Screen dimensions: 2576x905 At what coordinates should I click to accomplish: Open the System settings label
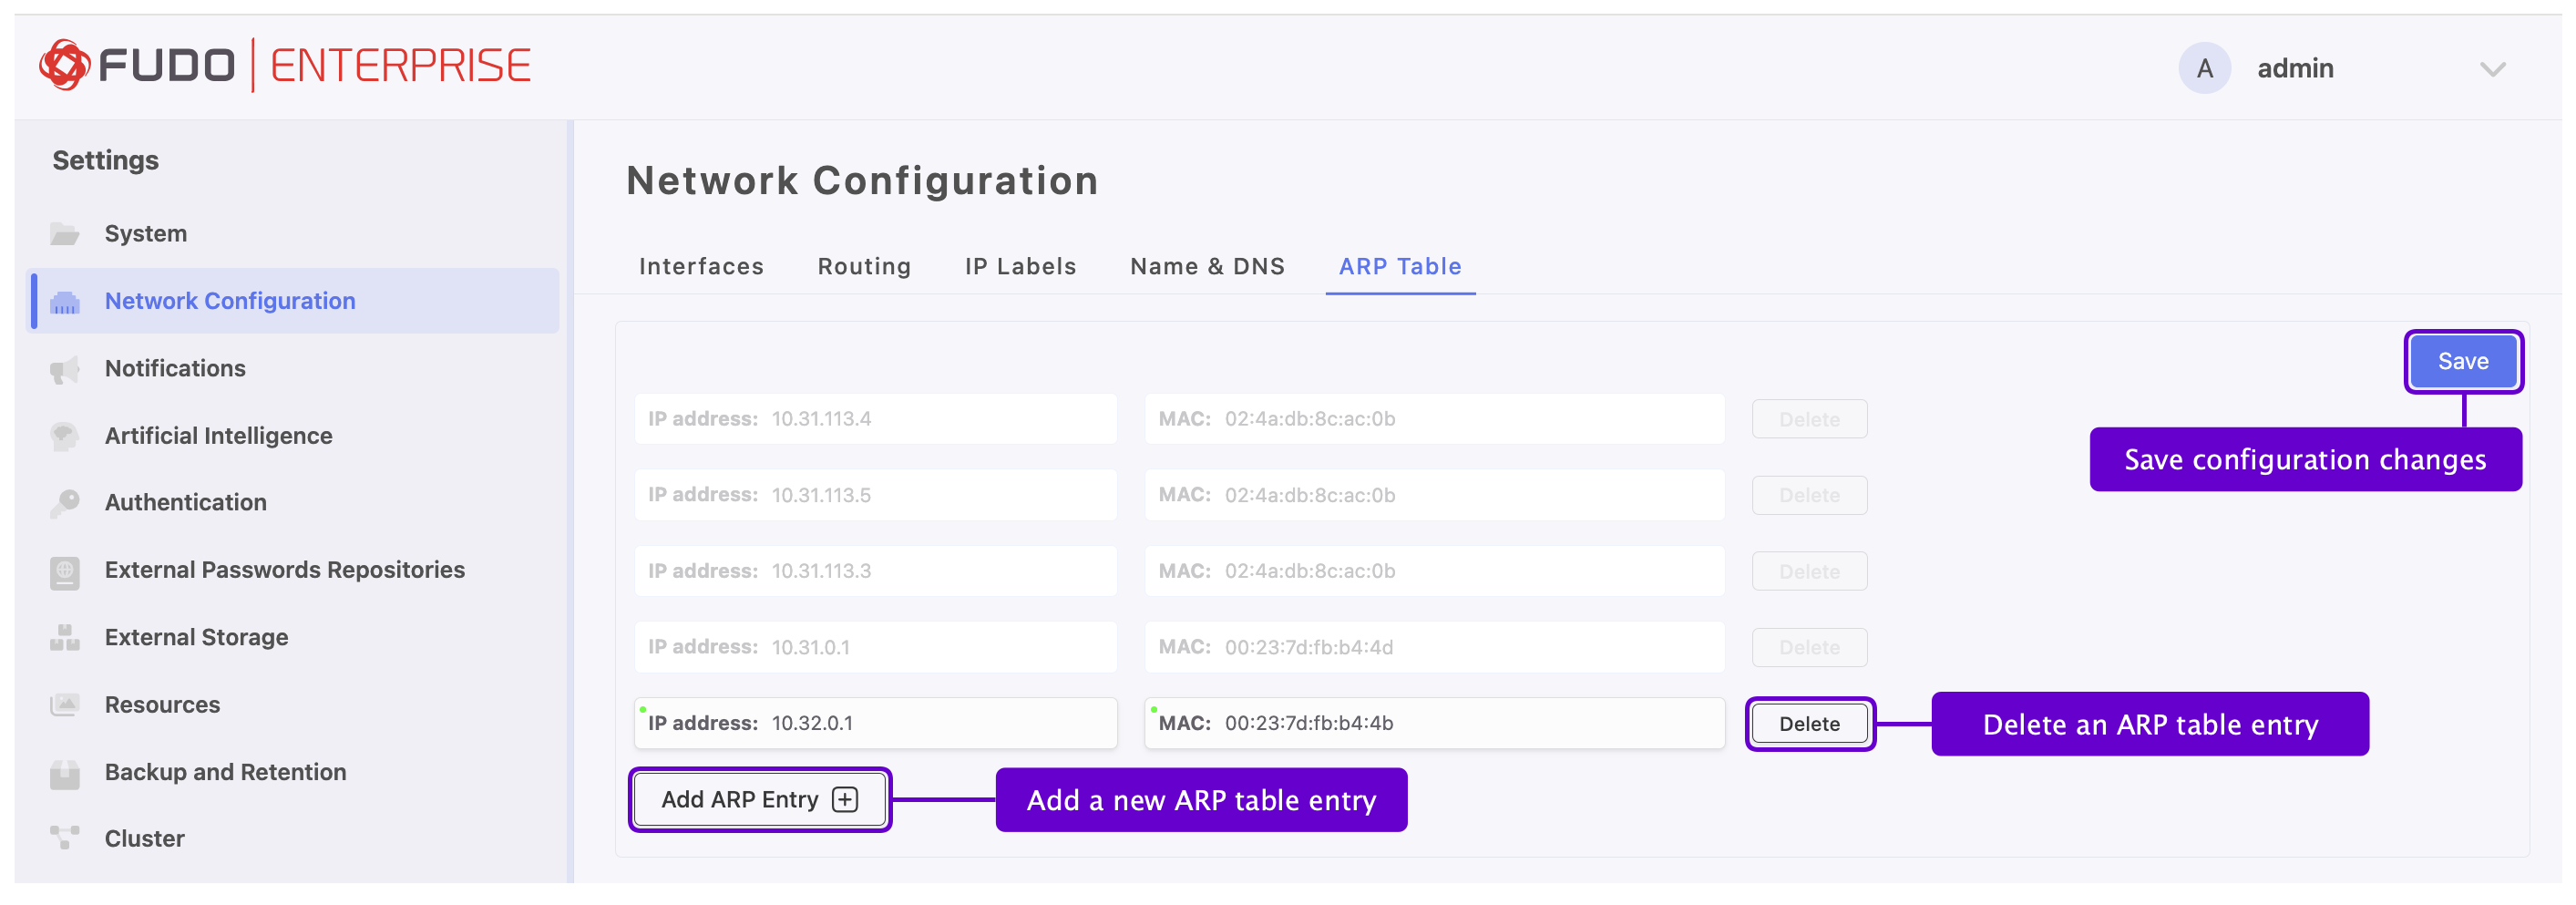[x=146, y=234]
